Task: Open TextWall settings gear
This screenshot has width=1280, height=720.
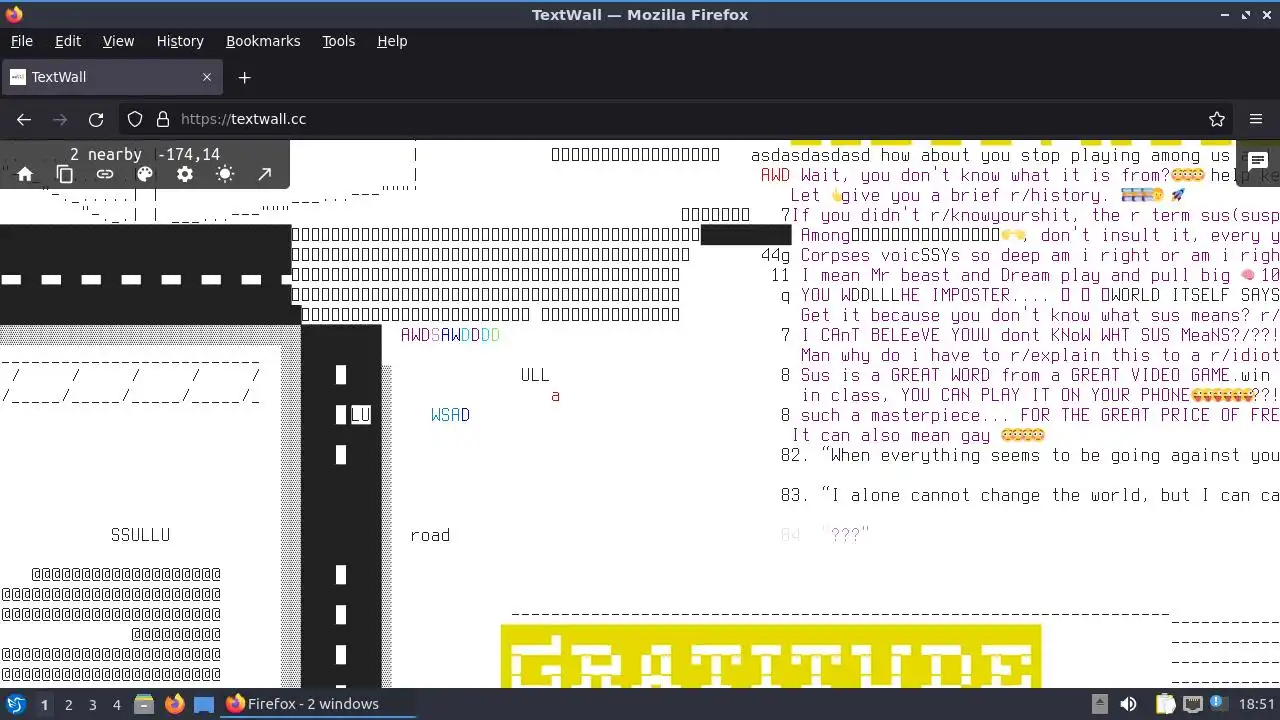Action: pos(185,174)
